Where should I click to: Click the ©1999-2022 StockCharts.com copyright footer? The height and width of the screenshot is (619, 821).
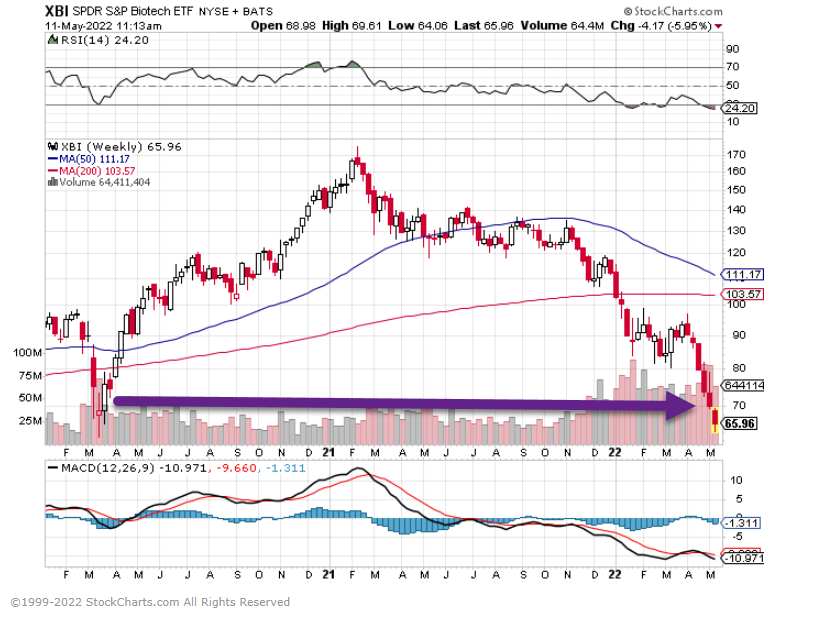[150, 602]
